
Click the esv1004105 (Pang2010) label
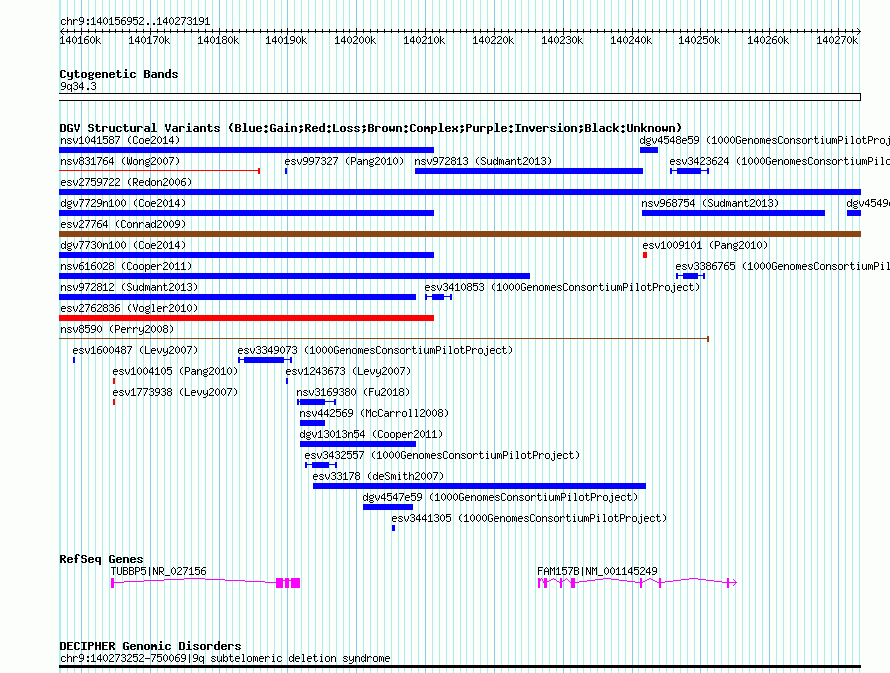click(175, 371)
